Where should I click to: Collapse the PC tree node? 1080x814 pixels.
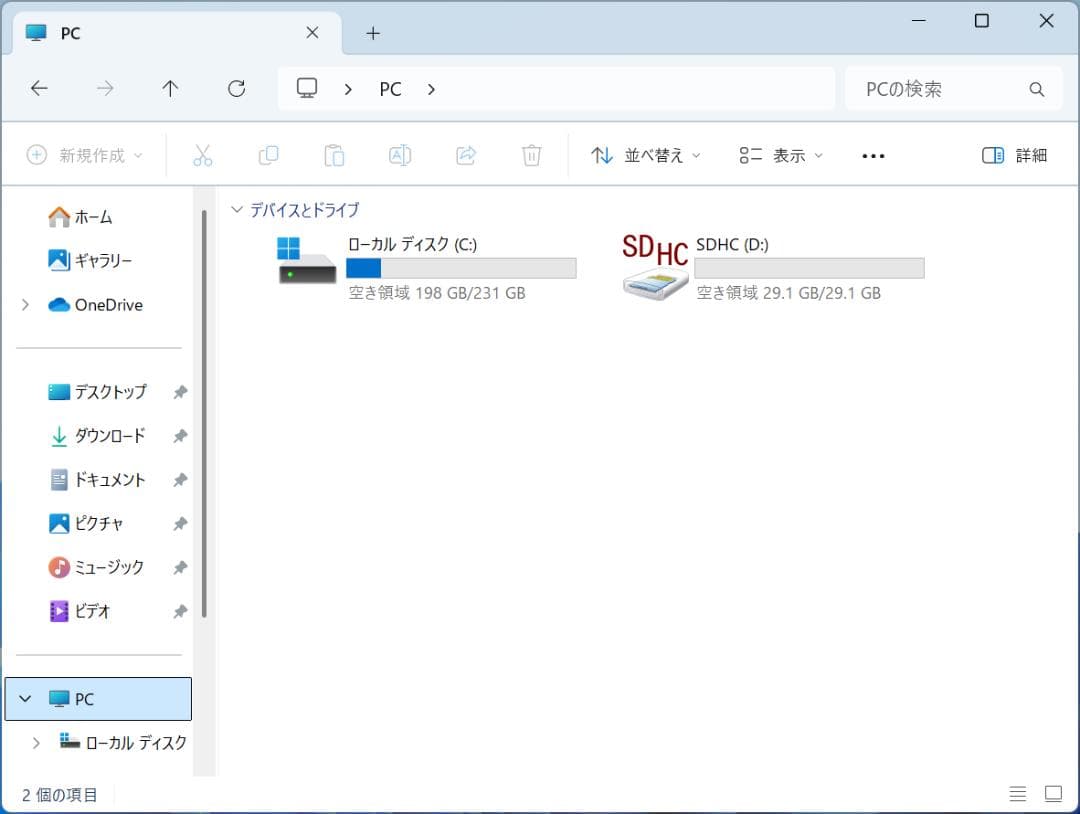click(25, 699)
